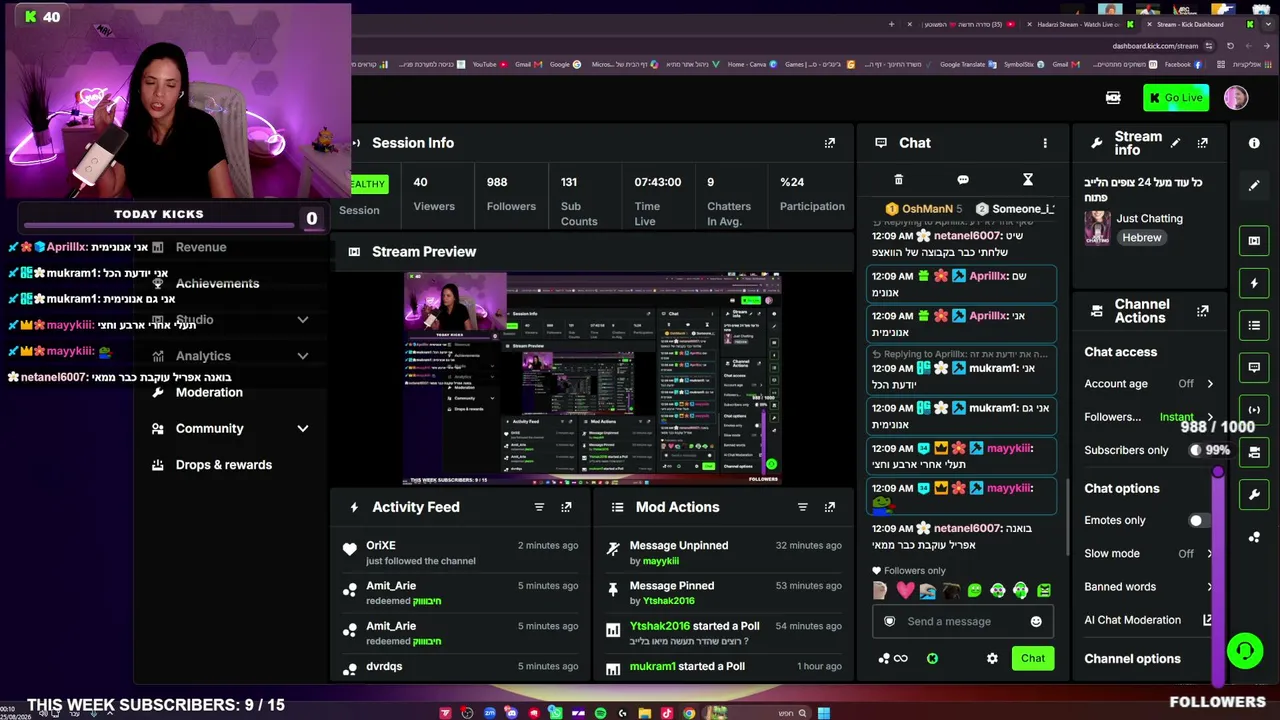Open Moderation in the sidebar
This screenshot has height=720, width=1280.
click(209, 392)
